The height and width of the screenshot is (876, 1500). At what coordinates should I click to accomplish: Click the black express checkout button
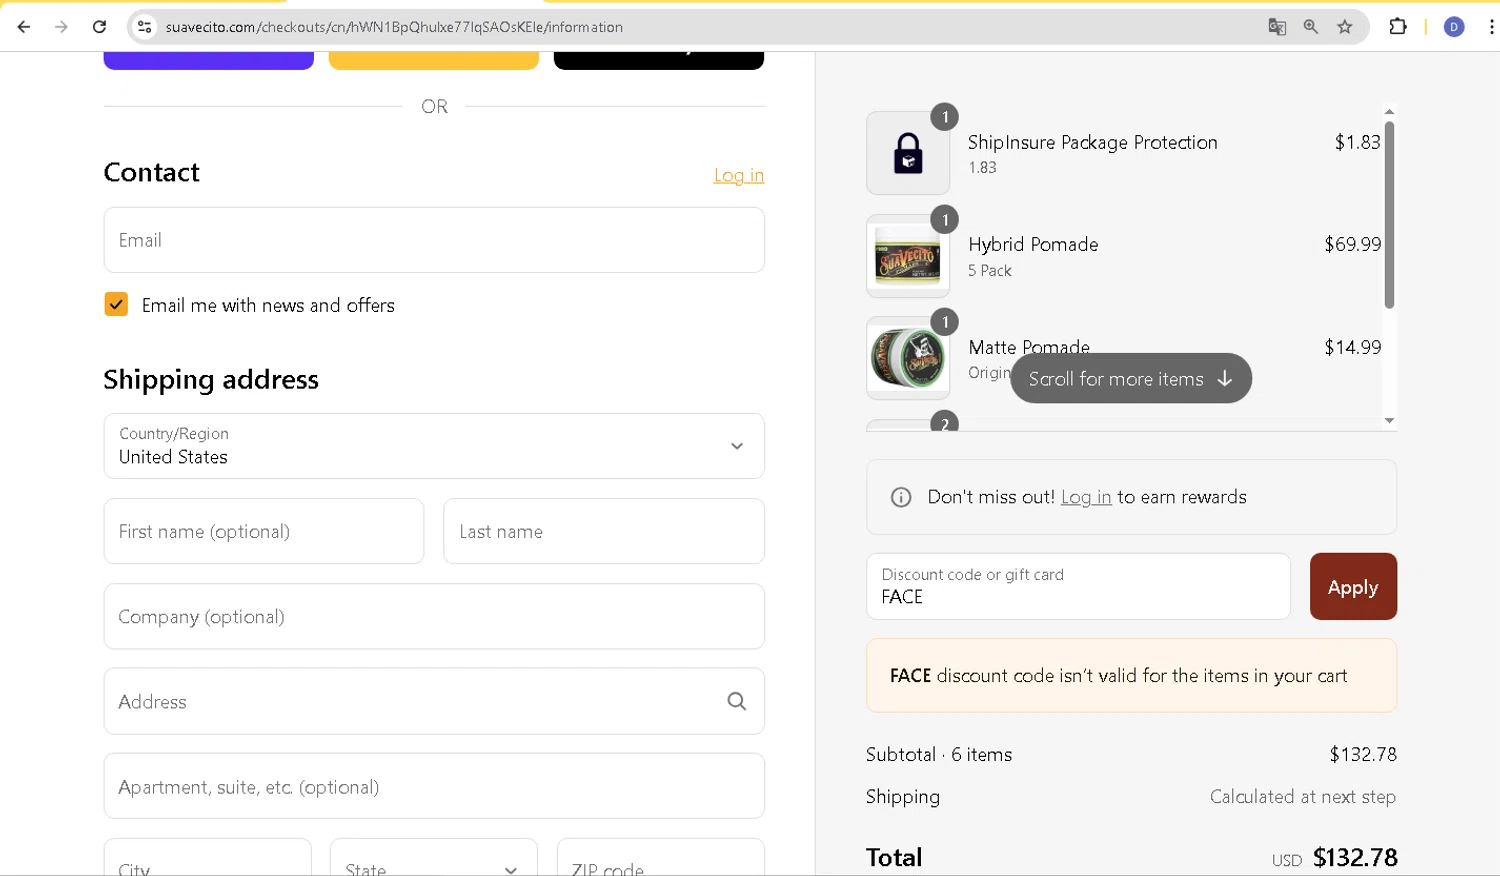(x=659, y=60)
